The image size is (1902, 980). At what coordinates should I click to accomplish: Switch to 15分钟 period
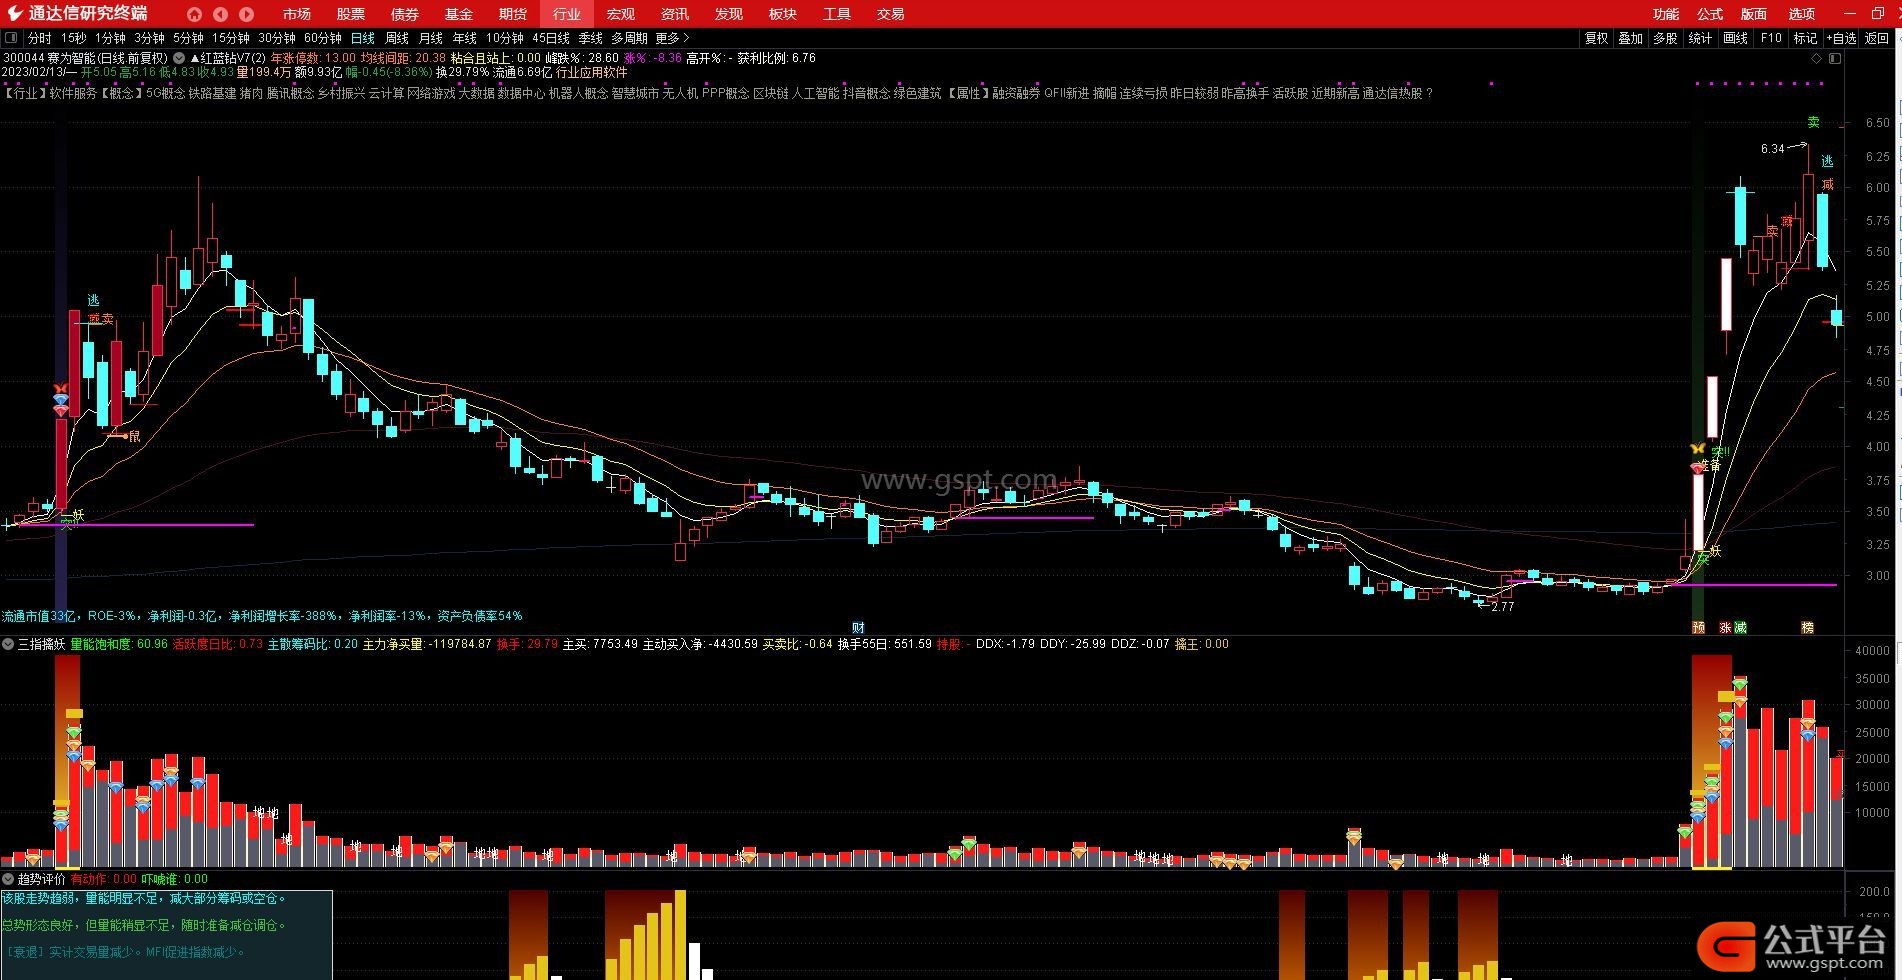231,38
